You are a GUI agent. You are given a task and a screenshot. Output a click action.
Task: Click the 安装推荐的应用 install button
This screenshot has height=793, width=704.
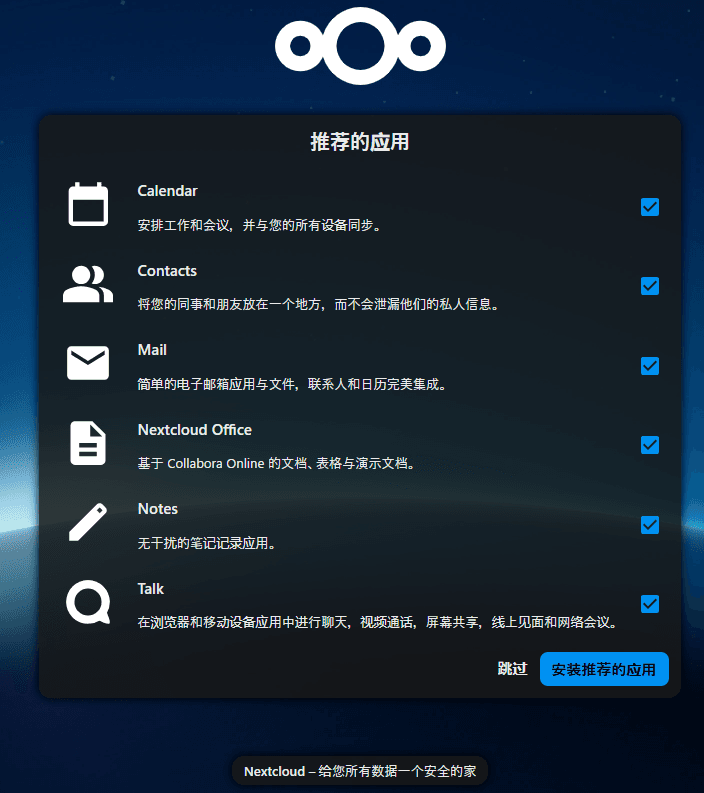604,669
